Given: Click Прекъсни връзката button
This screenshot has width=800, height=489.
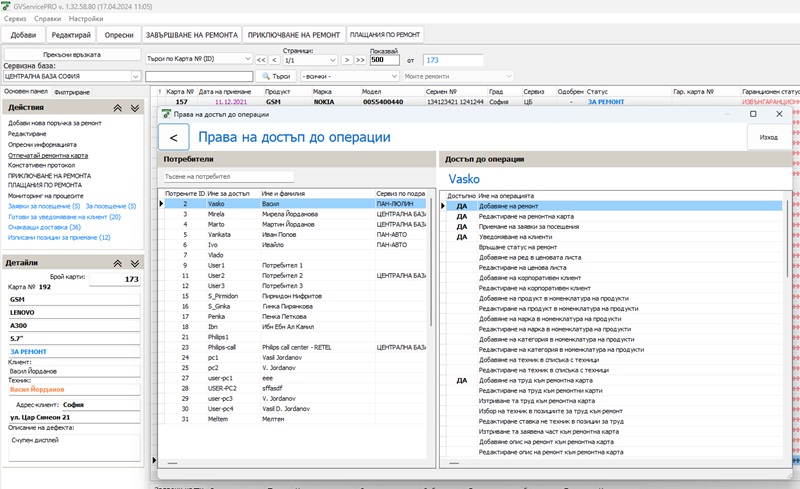Looking at the screenshot, I should click(x=72, y=54).
